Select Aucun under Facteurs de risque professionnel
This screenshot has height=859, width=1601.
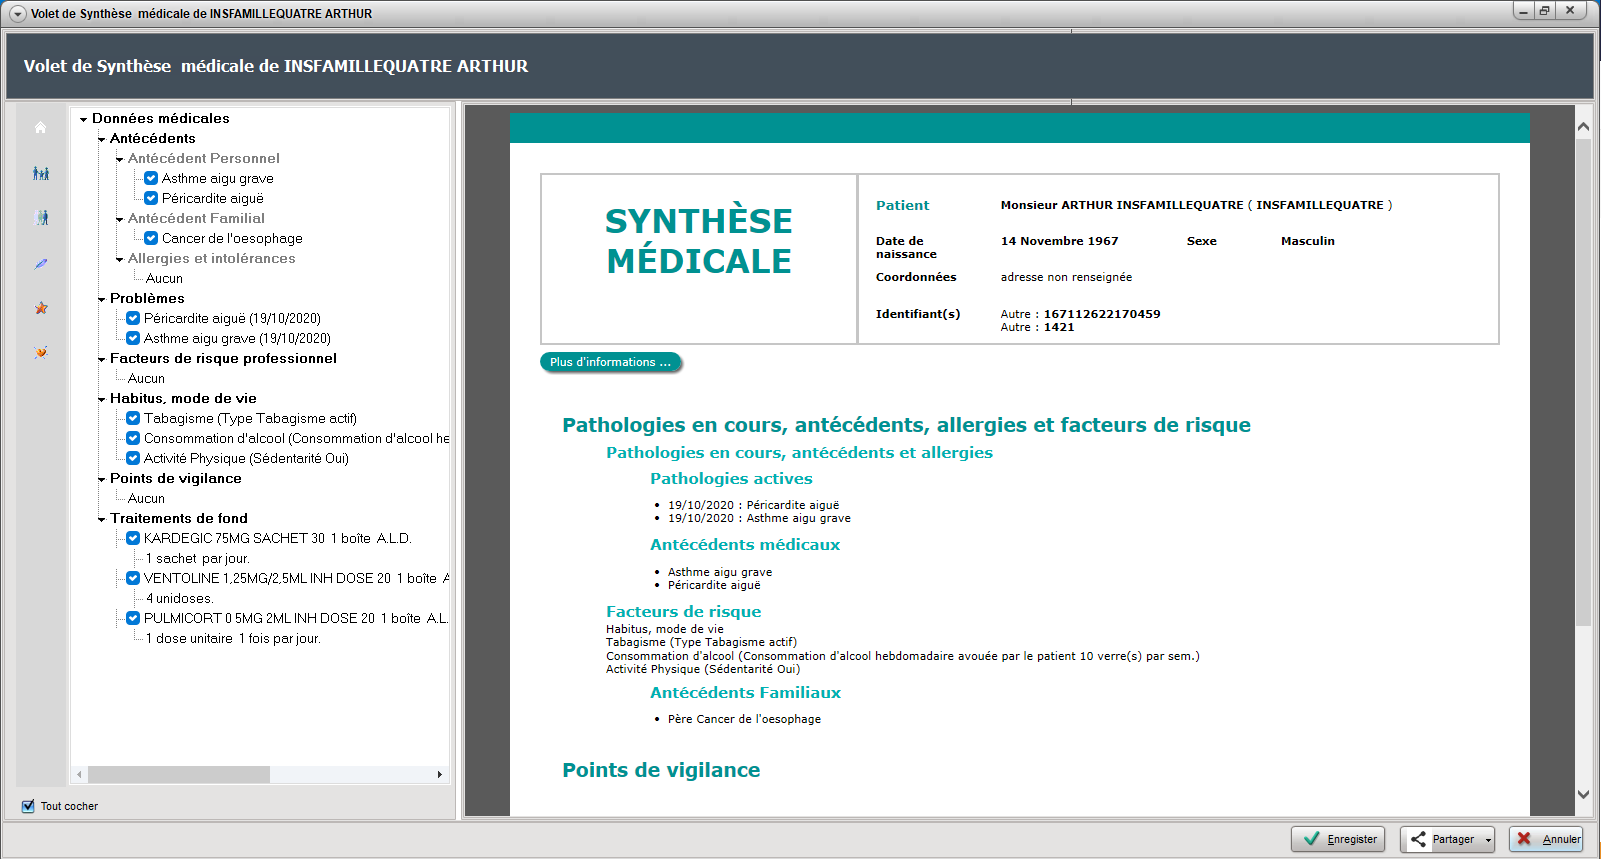(x=146, y=378)
